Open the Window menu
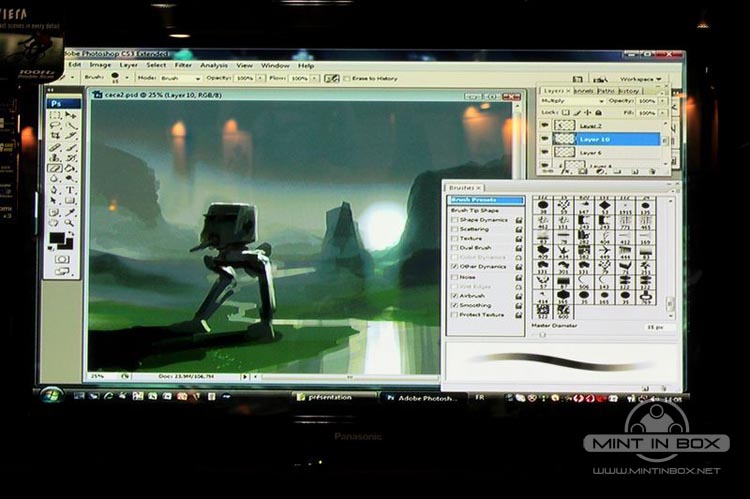Screen dimensions: 750x499 pyautogui.click(x=275, y=66)
